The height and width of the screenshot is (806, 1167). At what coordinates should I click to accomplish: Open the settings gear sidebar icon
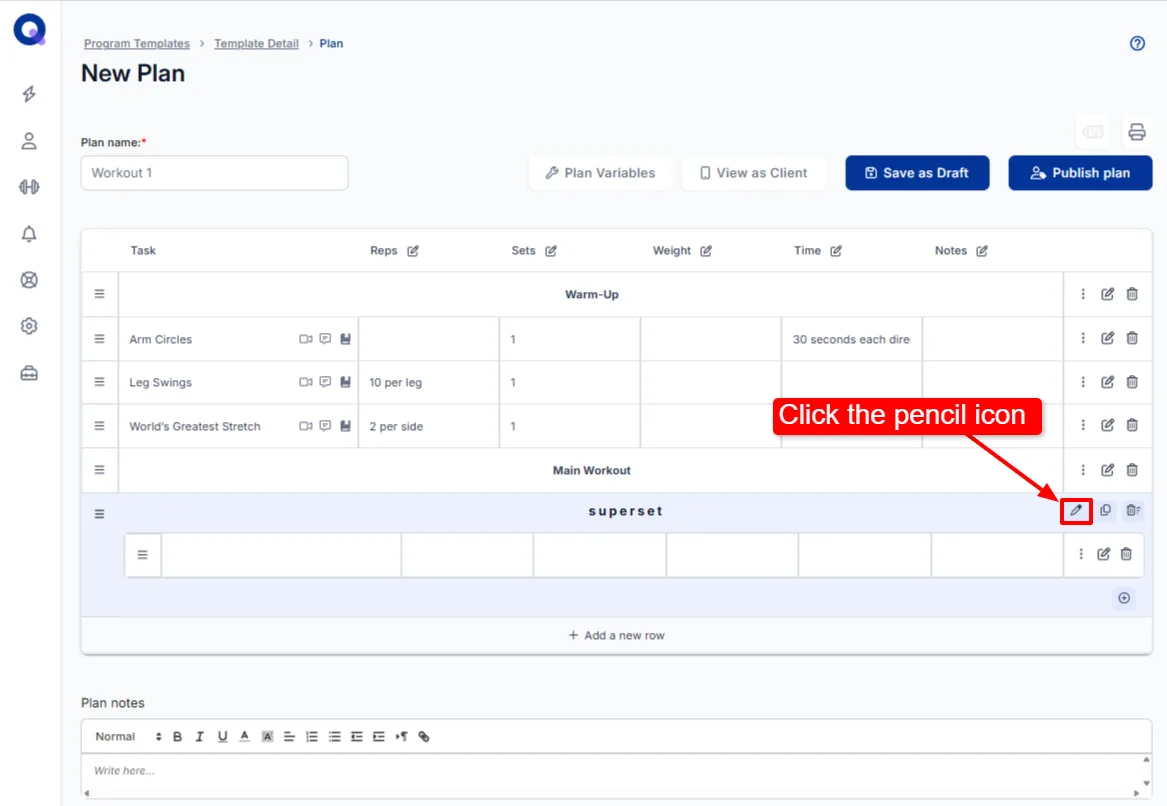pos(29,326)
